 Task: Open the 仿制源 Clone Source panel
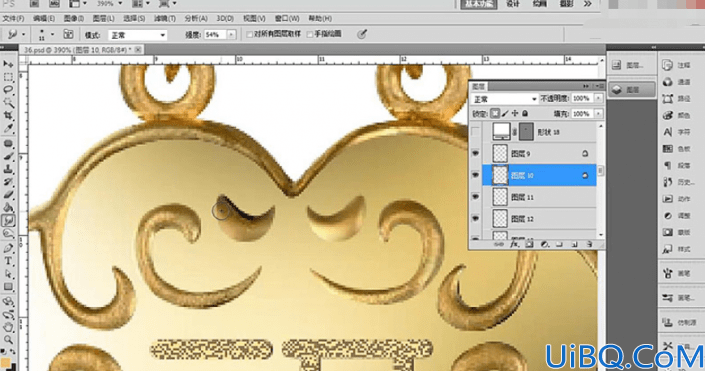[x=678, y=322]
